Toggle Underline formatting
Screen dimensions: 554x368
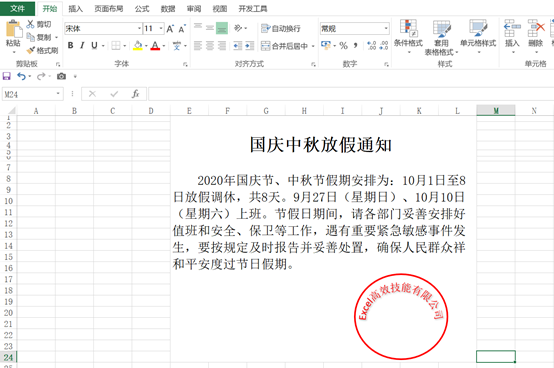(x=94, y=45)
